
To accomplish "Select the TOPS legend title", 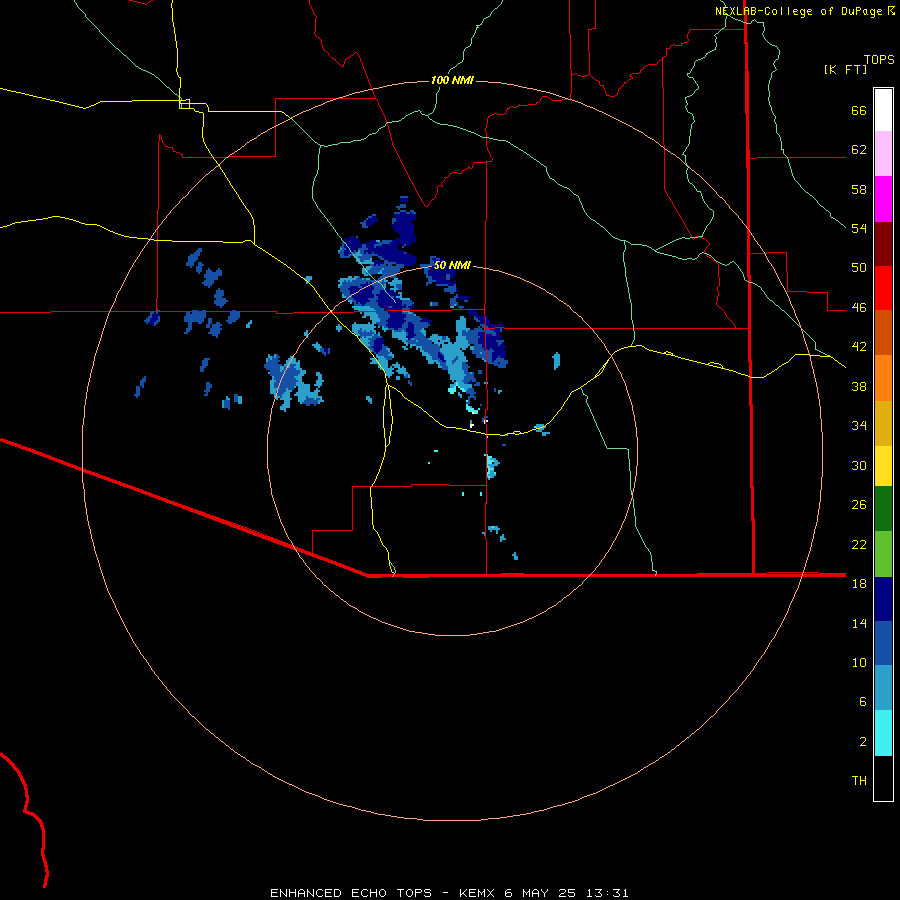I will click(x=879, y=59).
